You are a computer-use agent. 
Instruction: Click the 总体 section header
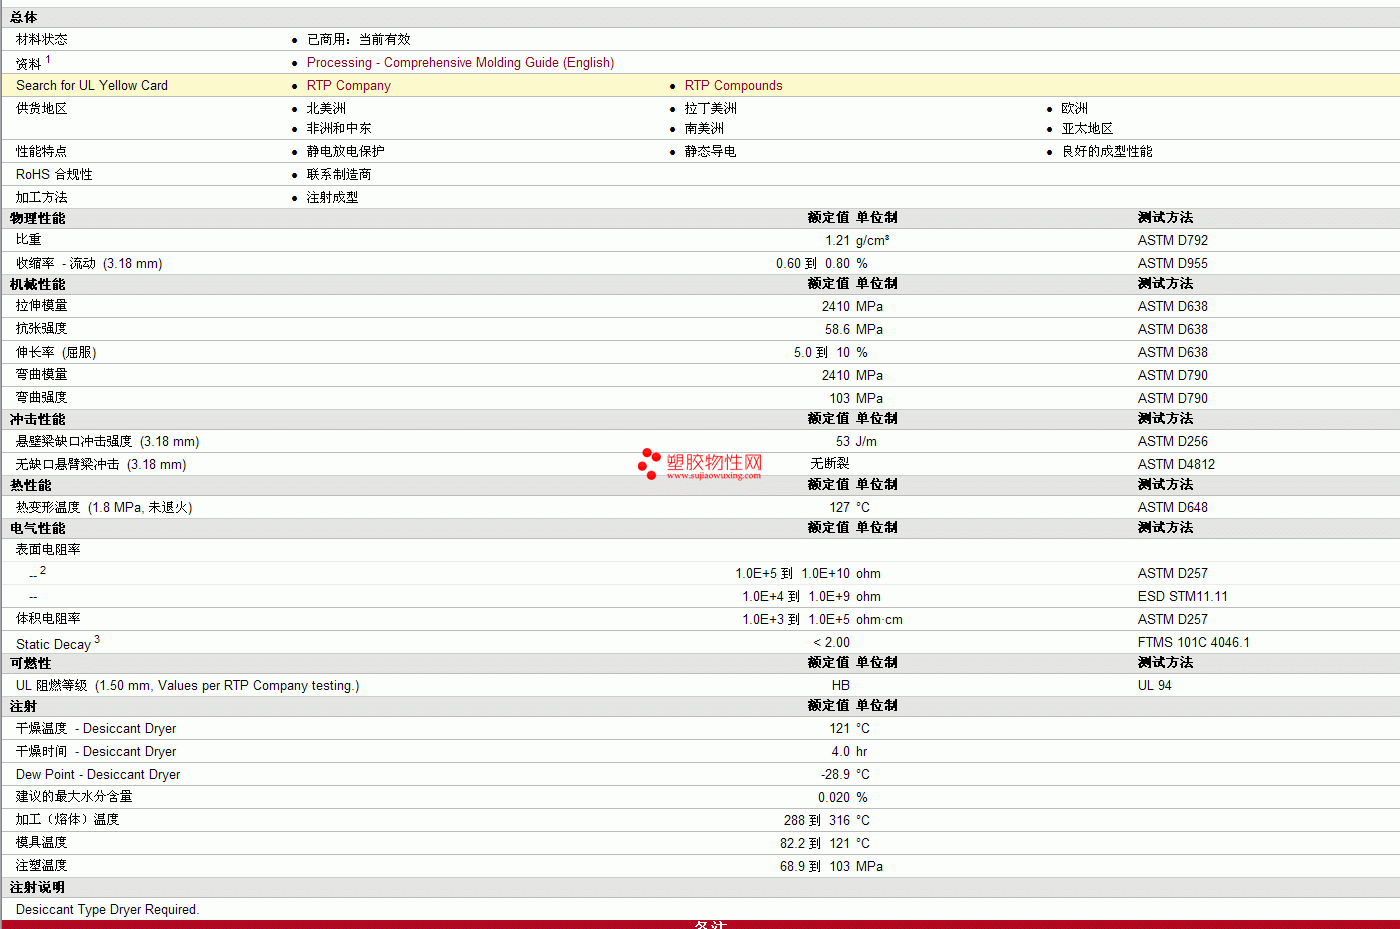(x=24, y=17)
